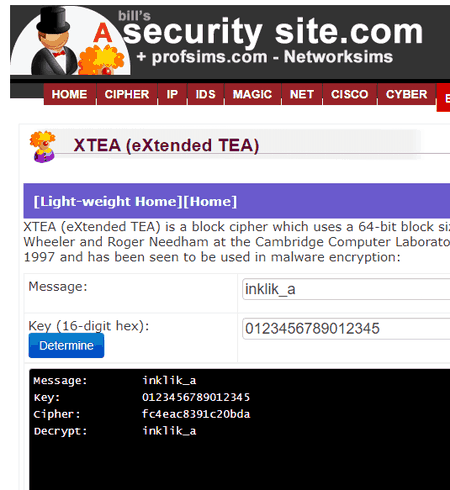Select the MAGIC menu tab

pyautogui.click(x=252, y=94)
